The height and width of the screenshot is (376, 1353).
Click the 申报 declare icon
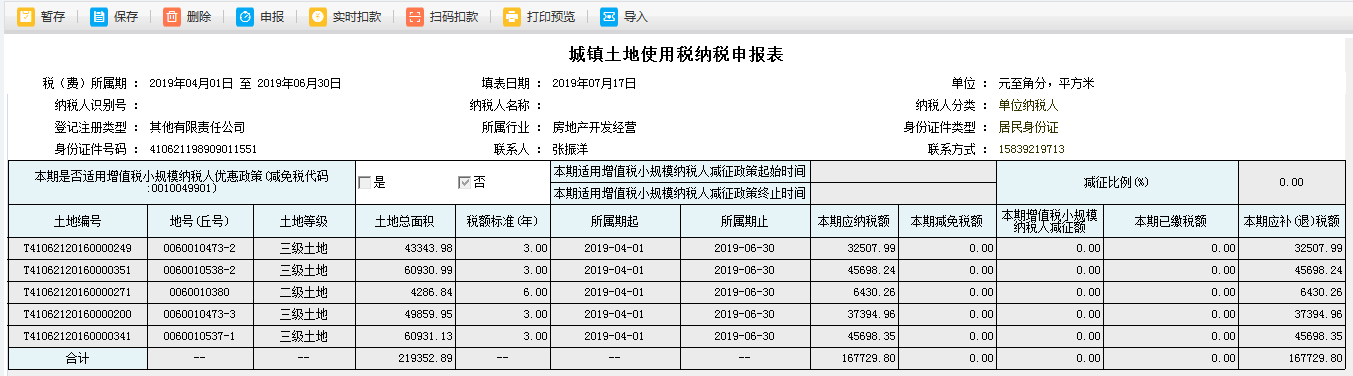[x=245, y=17]
